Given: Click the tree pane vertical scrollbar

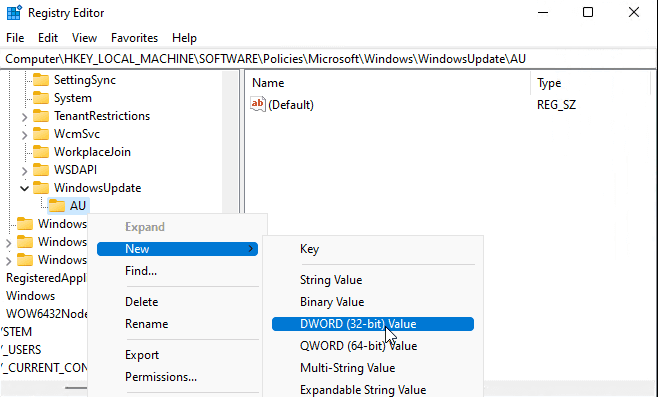Looking at the screenshot, I should [230, 143].
